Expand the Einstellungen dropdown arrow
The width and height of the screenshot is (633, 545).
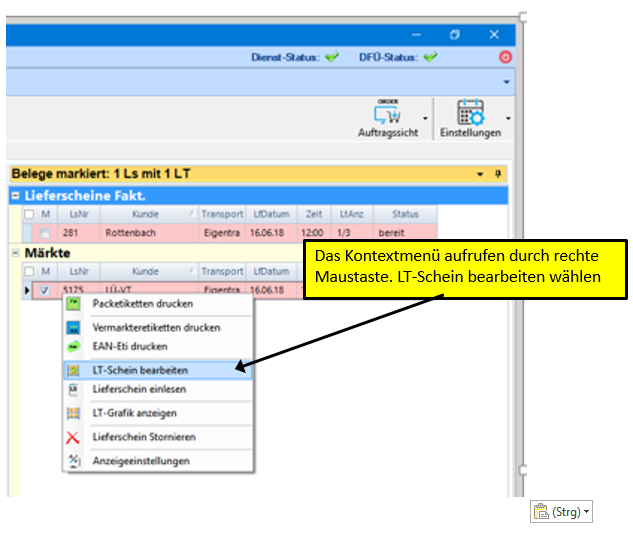click(x=510, y=118)
